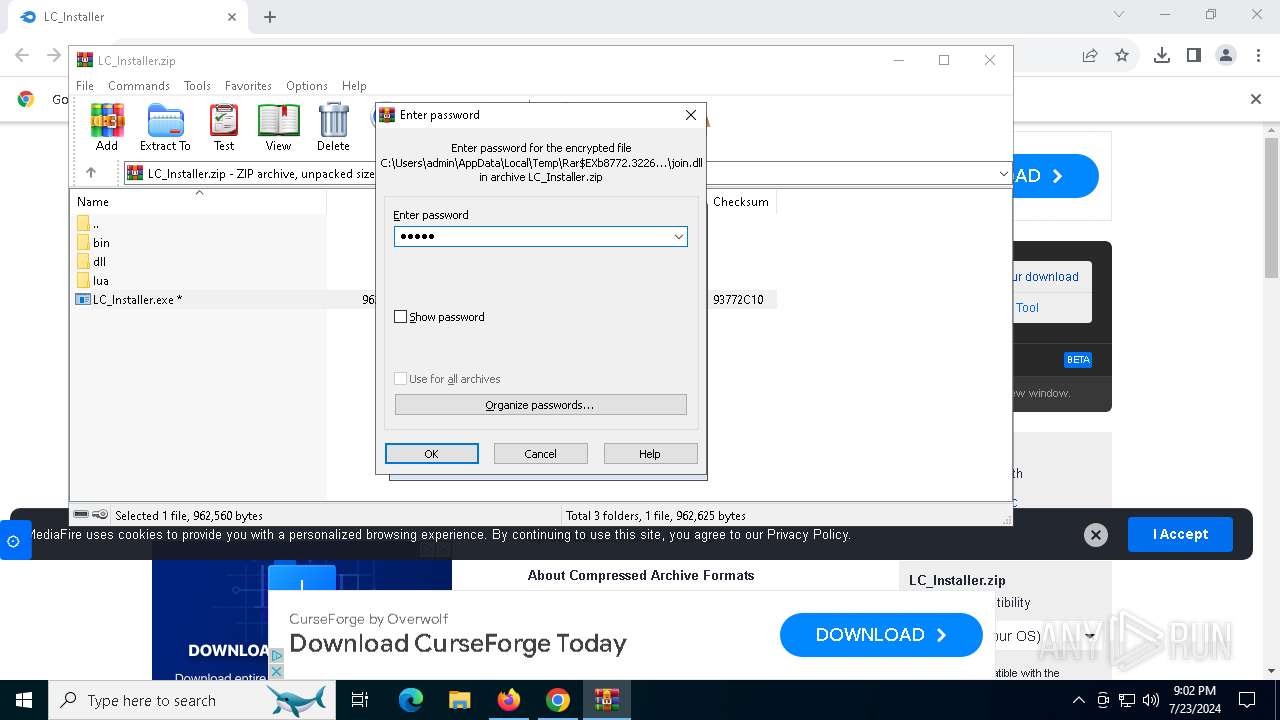Viewport: 1280px width, 720px height.
Task: Click the CurseForge DOWNLOAD button
Action: click(x=881, y=635)
